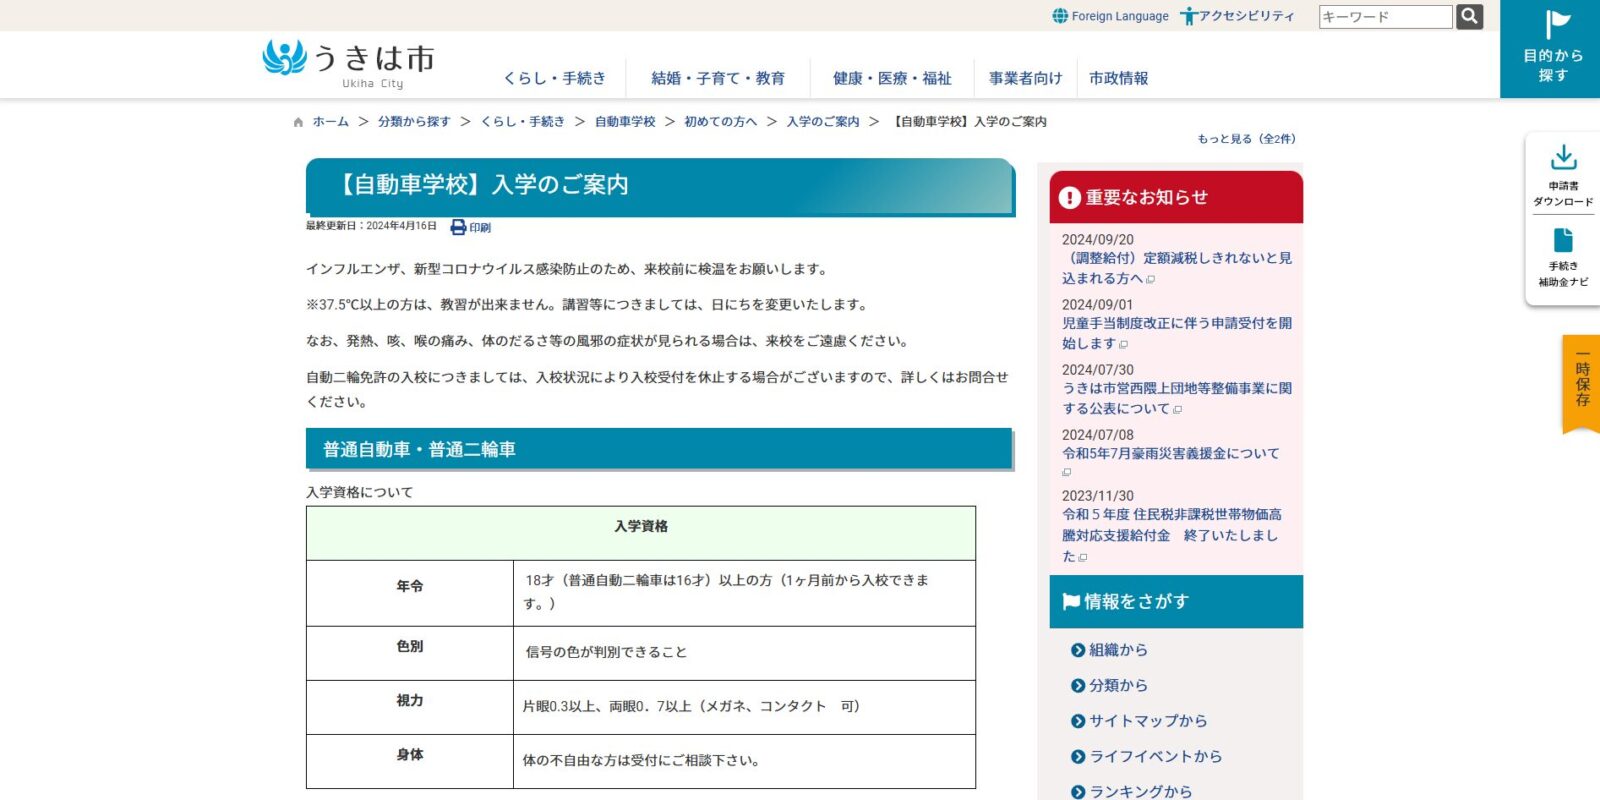The height and width of the screenshot is (800, 1600).
Task: Open 自動車学校 breadcrumb link
Action: [x=625, y=122]
